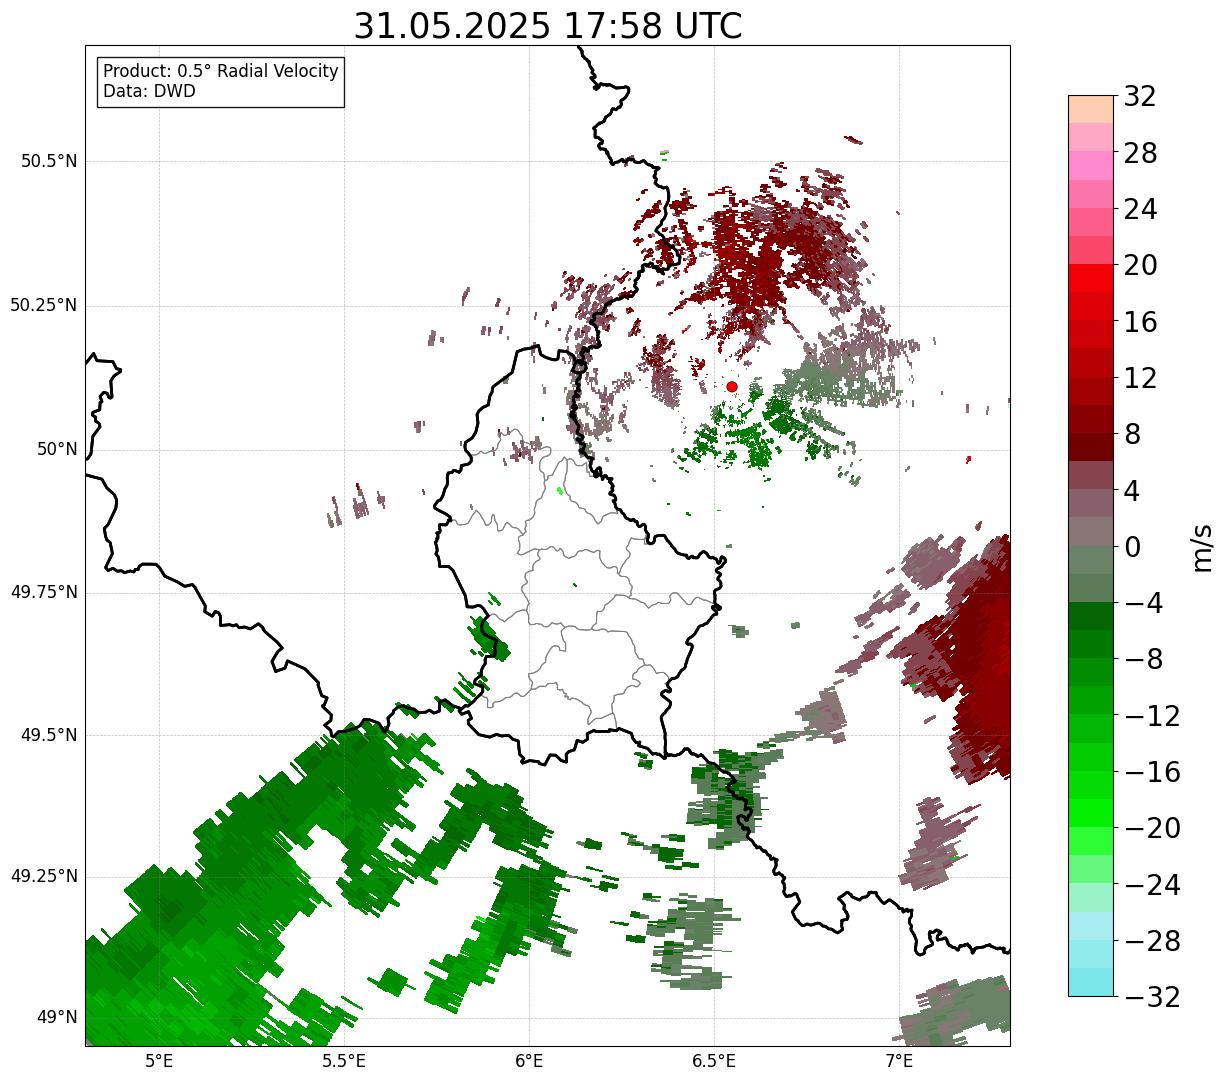Select the 49.25°N latitude label

[x=44, y=876]
